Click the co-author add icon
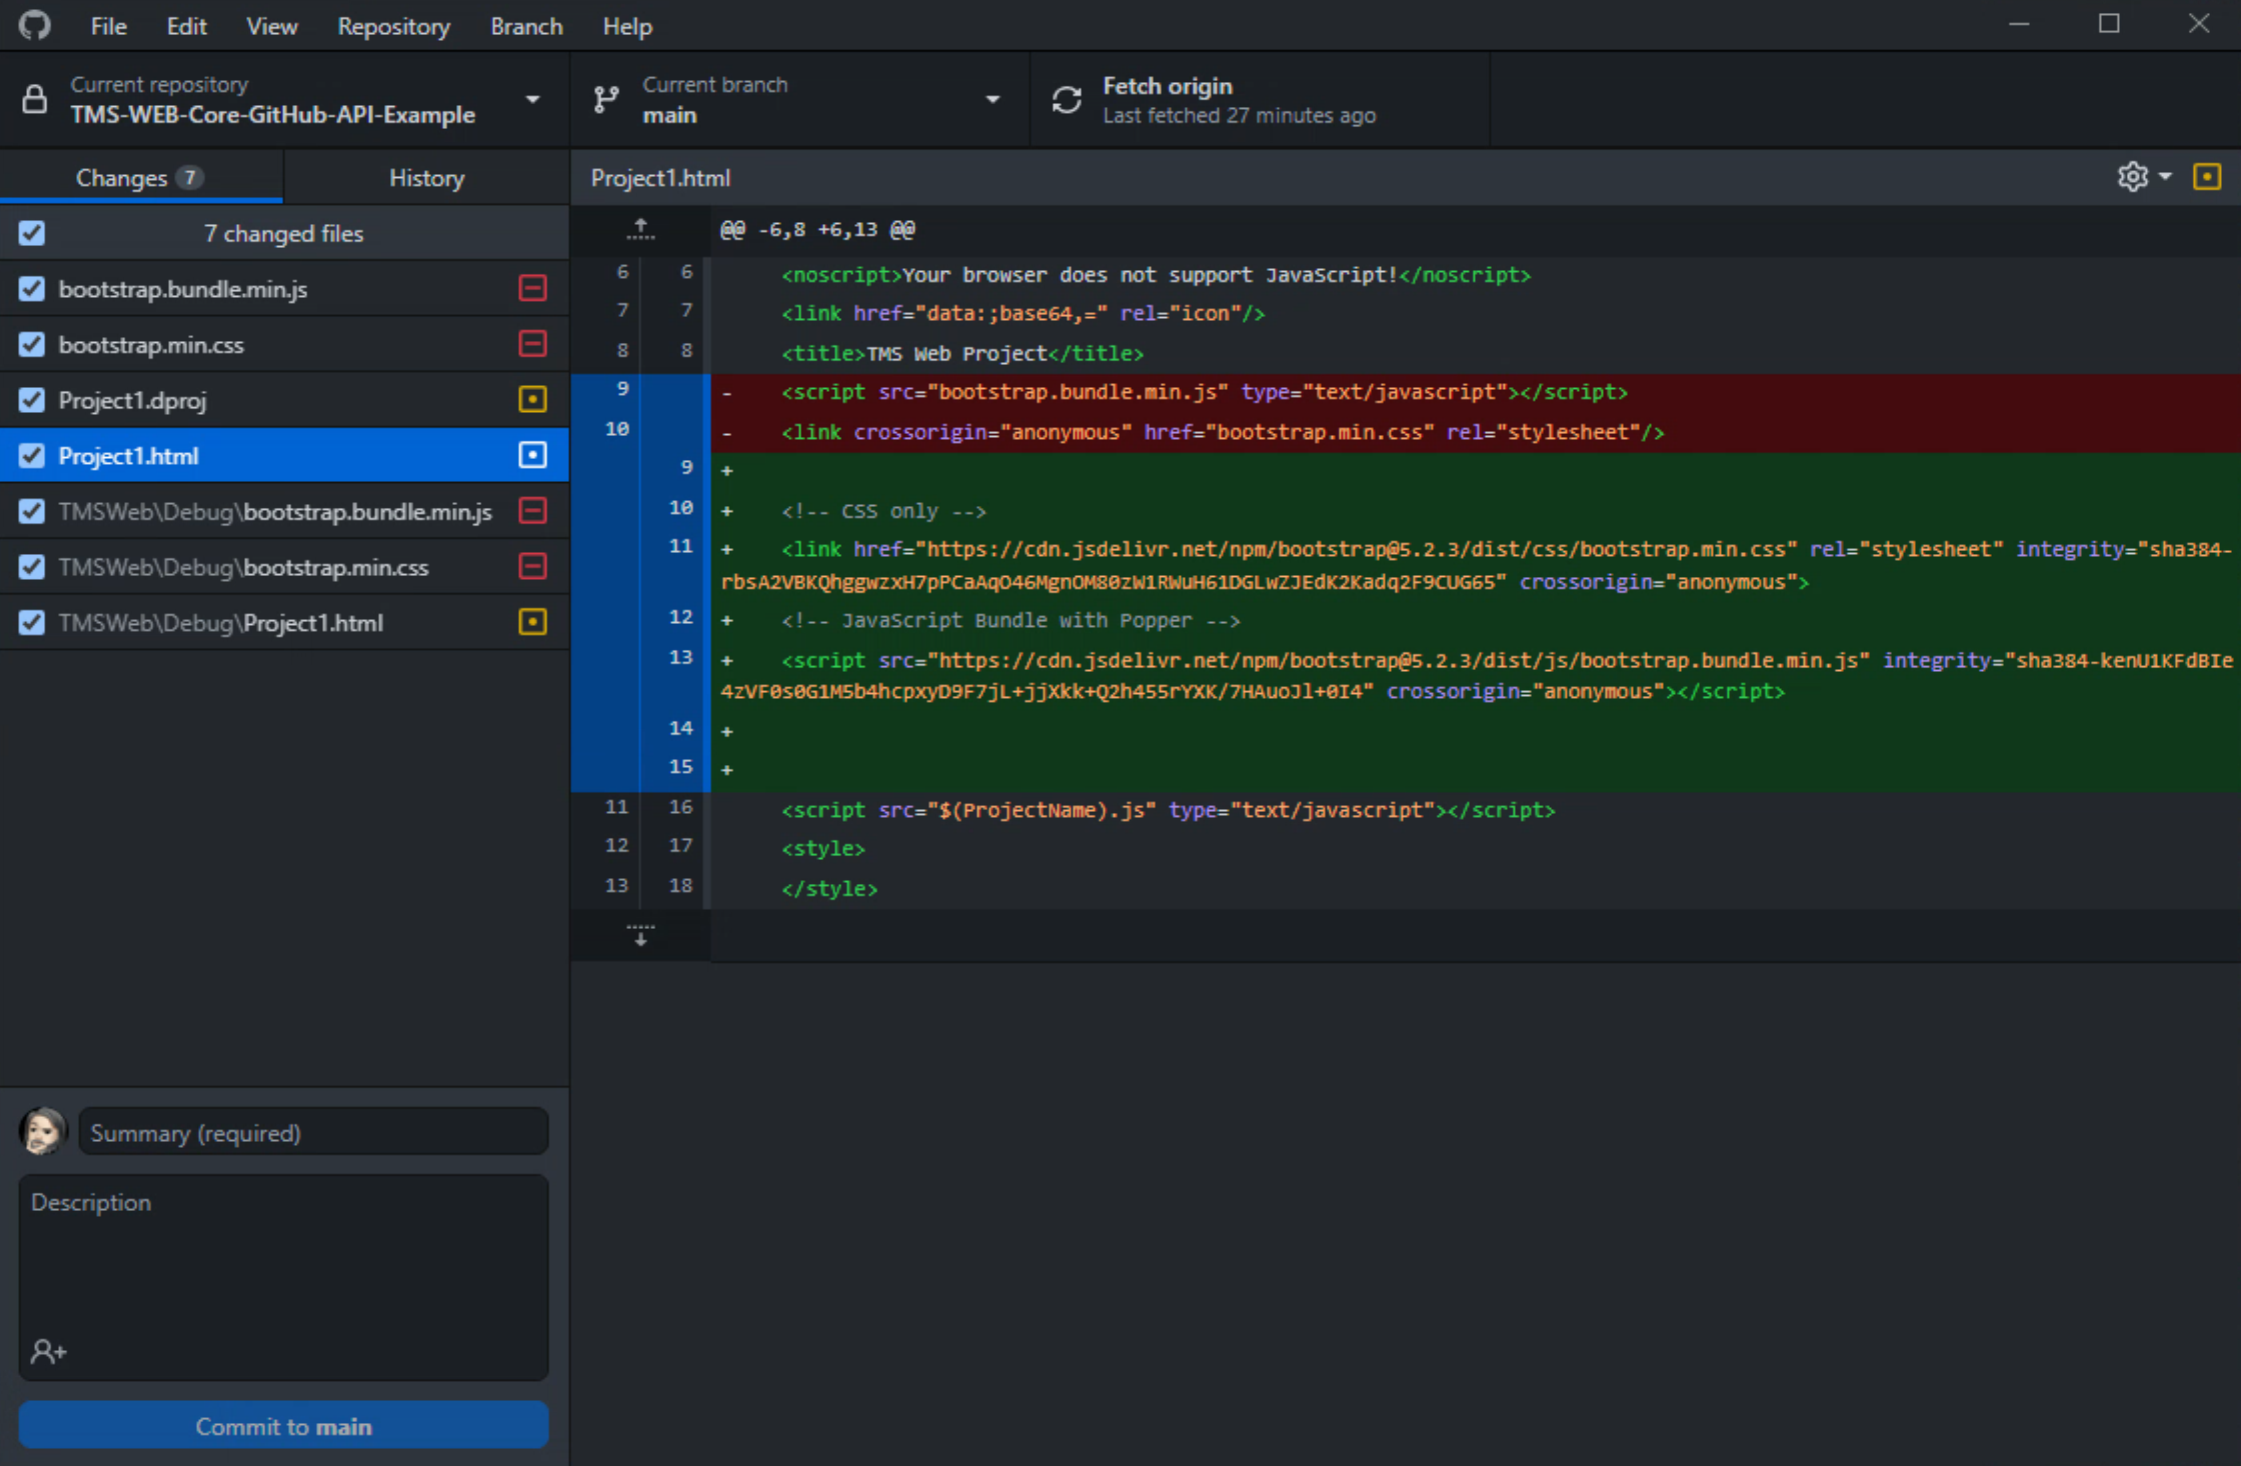Image resolution: width=2241 pixels, height=1466 pixels. click(x=49, y=1351)
